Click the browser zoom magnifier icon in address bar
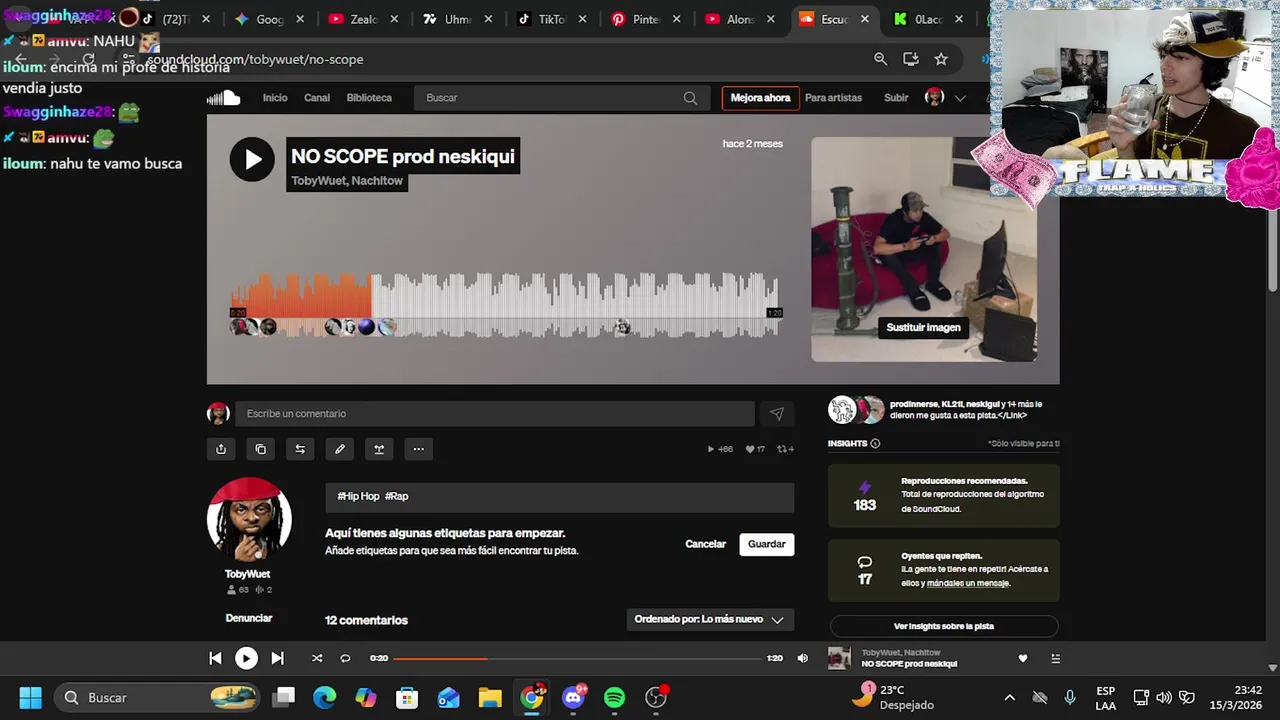 point(880,59)
